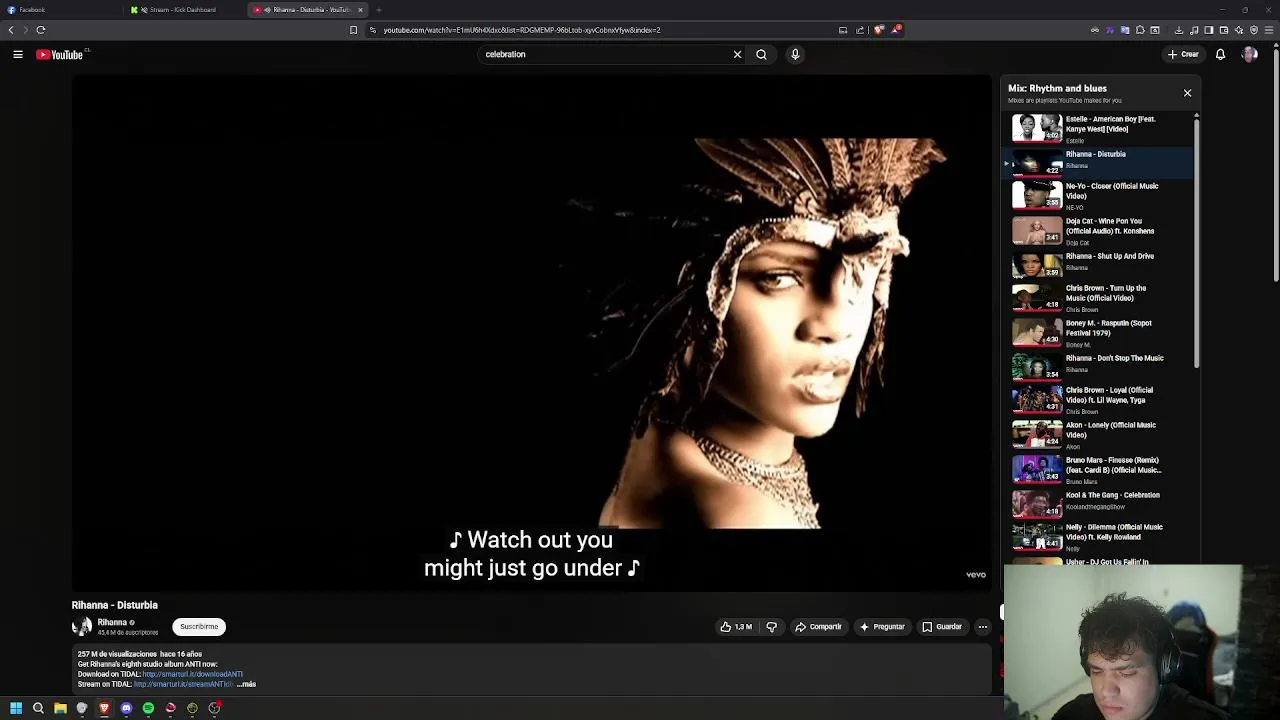Play Estelle - American Boy from mix

point(1100,129)
